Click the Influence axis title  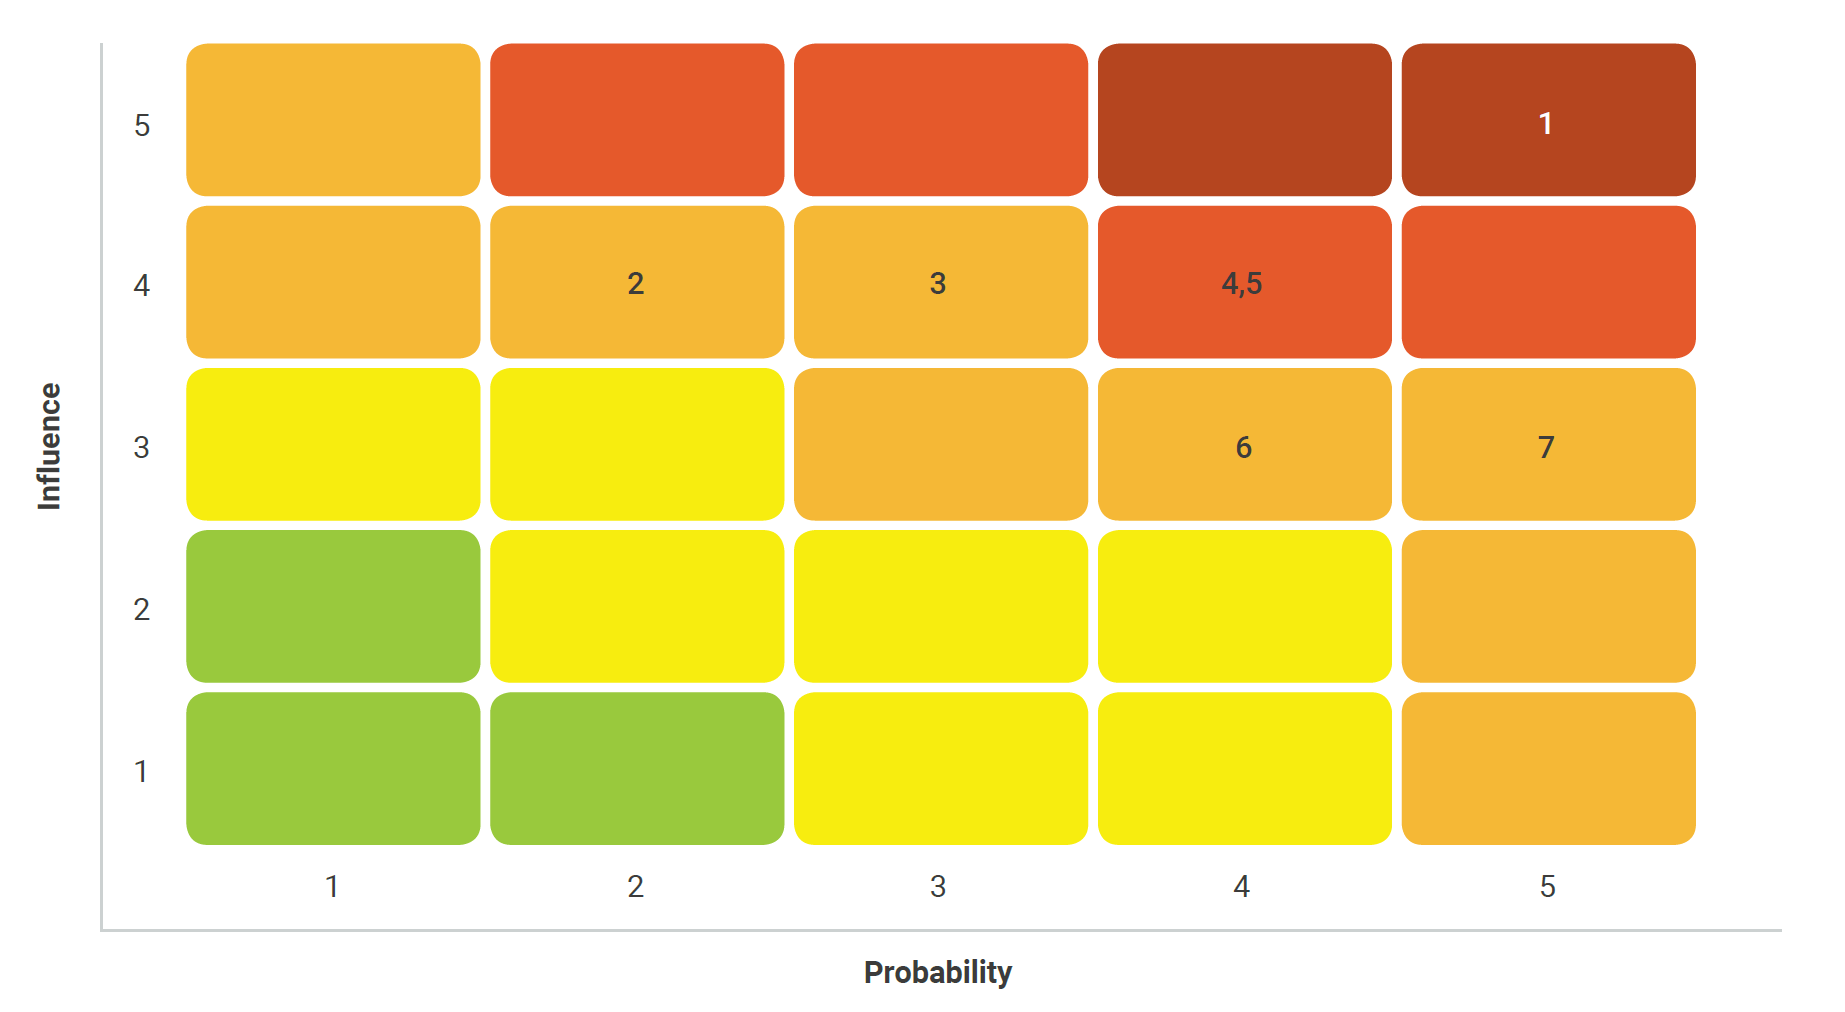point(49,446)
